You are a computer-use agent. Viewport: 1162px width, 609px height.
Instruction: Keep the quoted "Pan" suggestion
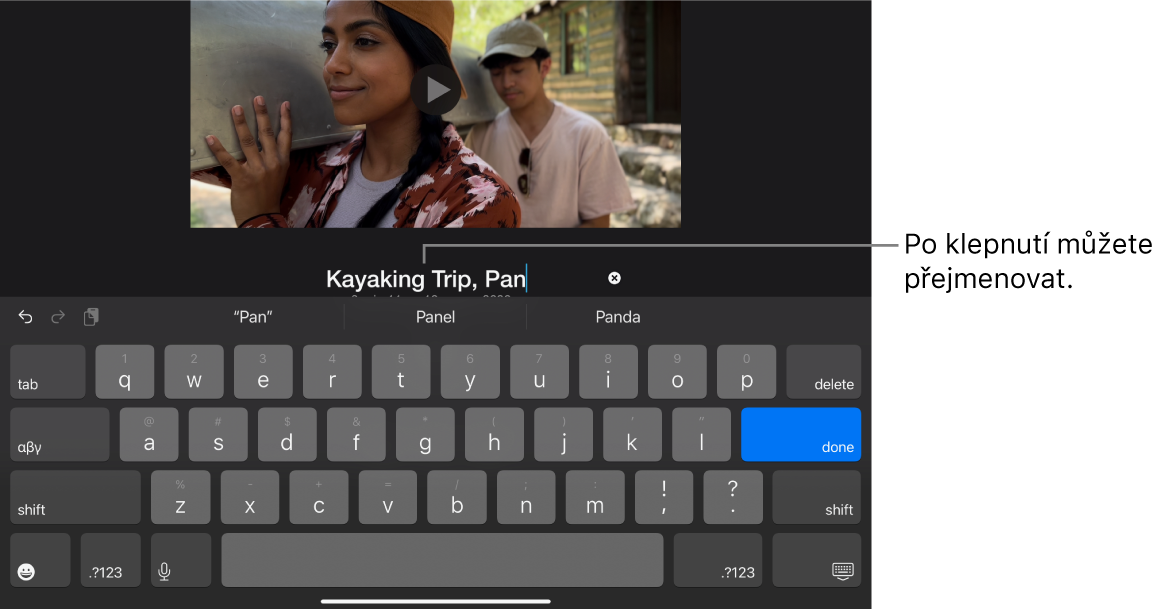[253, 317]
